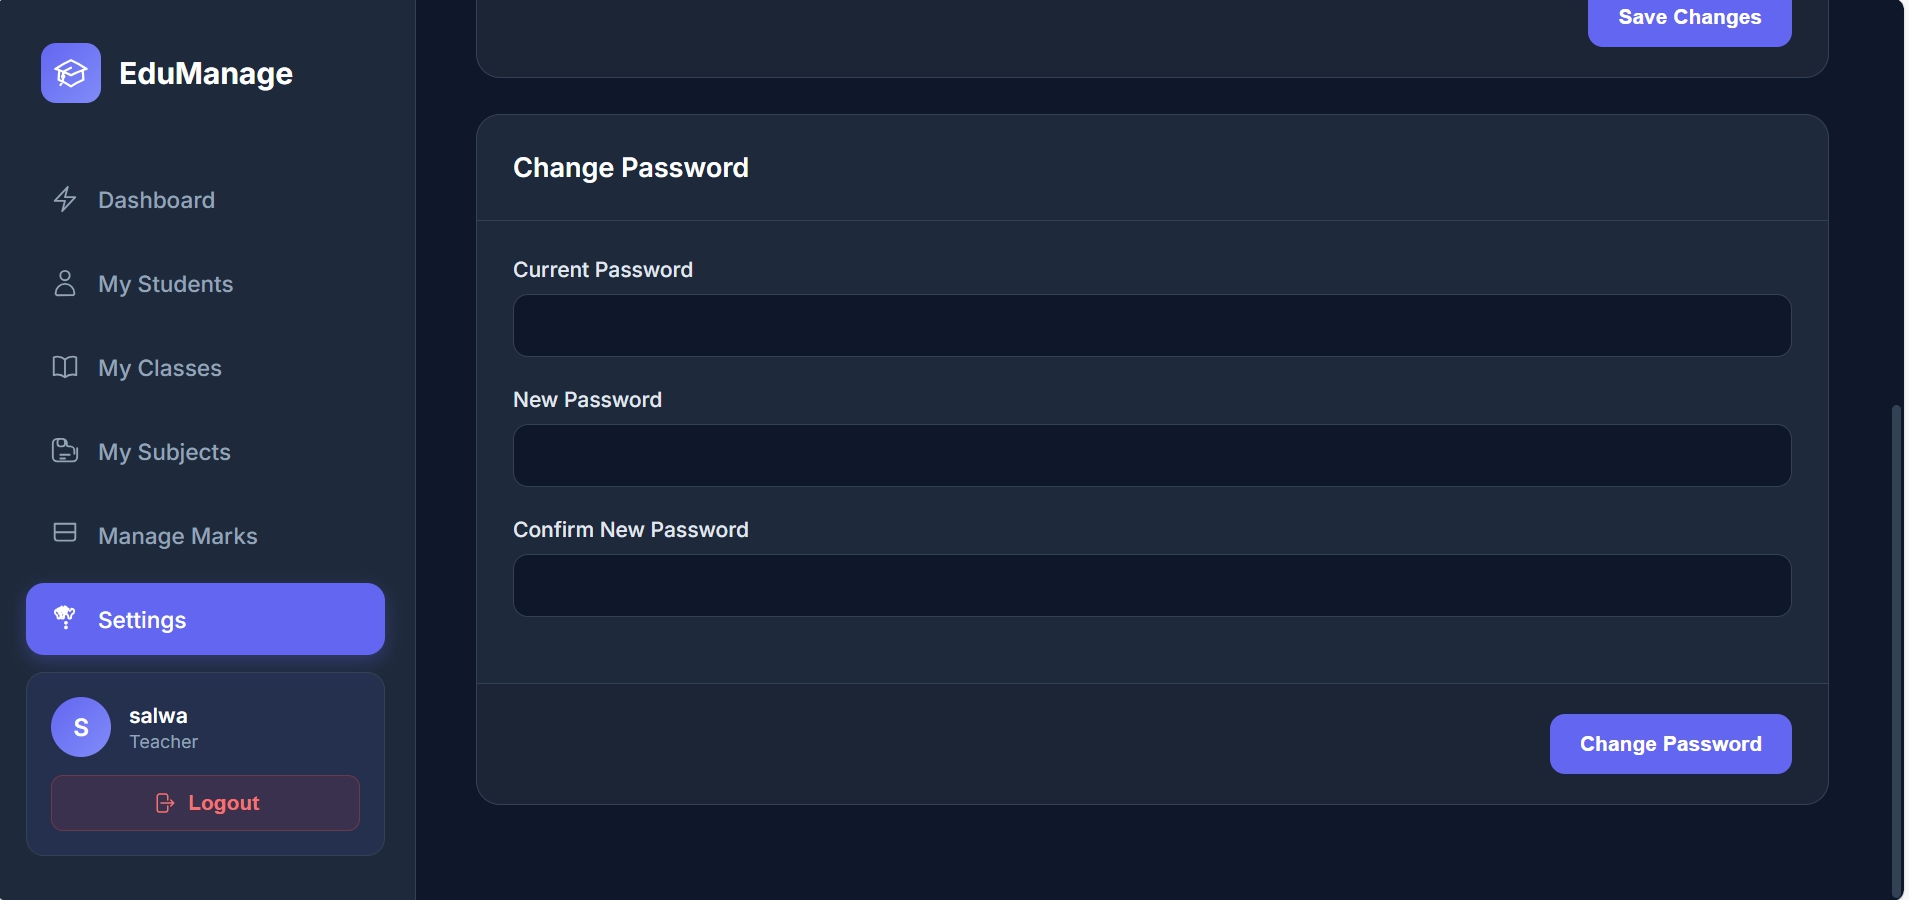This screenshot has height=900, width=1909.
Task: Select the My Students text label
Action: click(165, 284)
